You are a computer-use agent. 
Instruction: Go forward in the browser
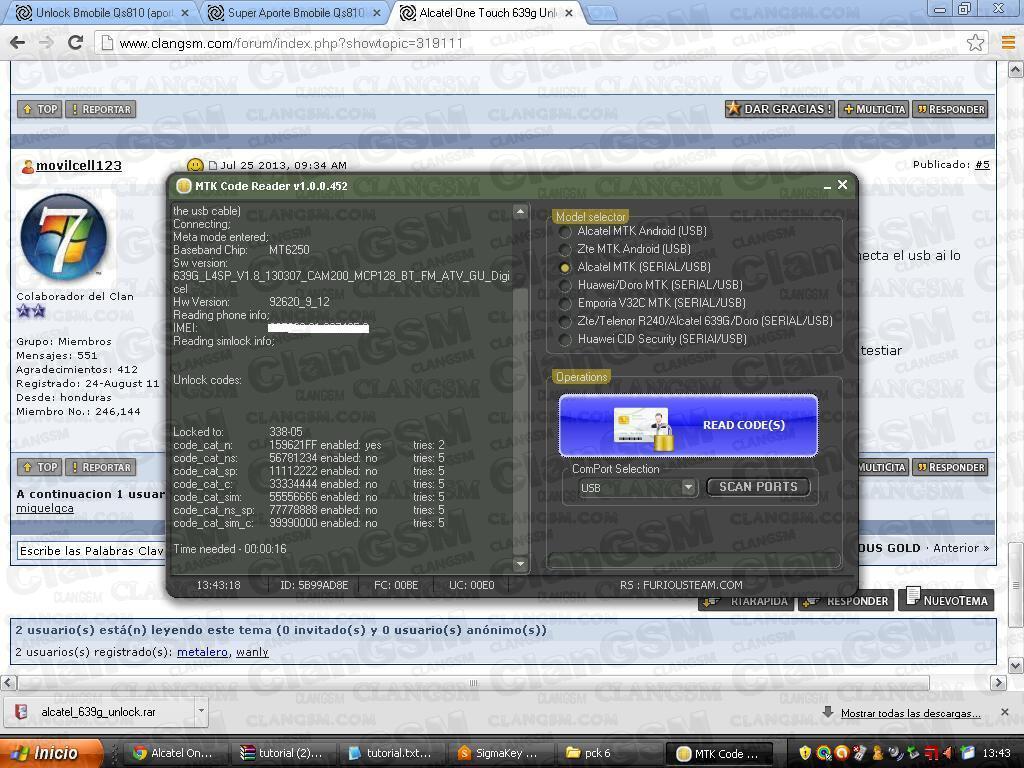46,43
